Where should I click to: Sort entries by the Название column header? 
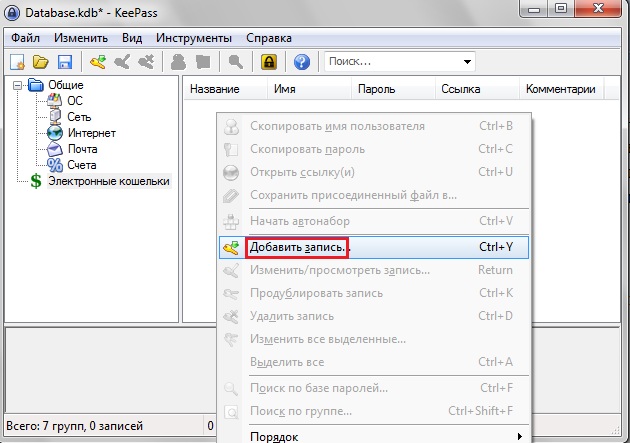(x=214, y=89)
